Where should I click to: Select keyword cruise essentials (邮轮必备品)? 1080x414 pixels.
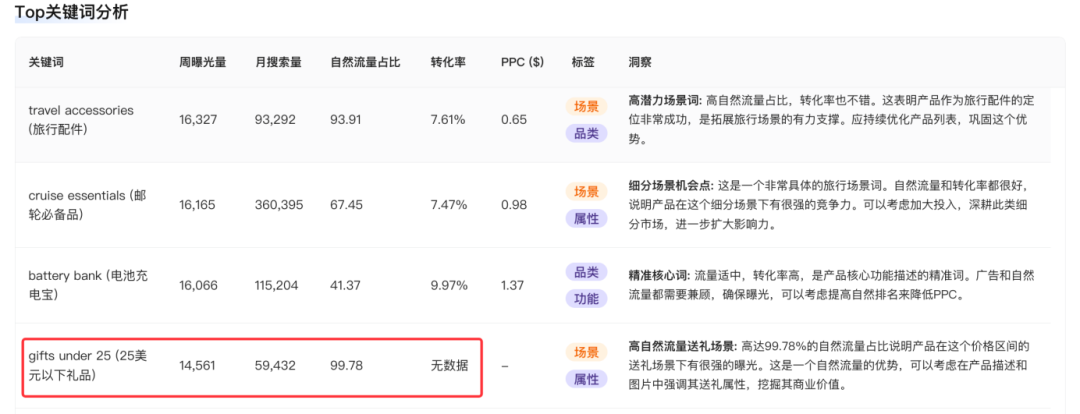click(x=87, y=205)
